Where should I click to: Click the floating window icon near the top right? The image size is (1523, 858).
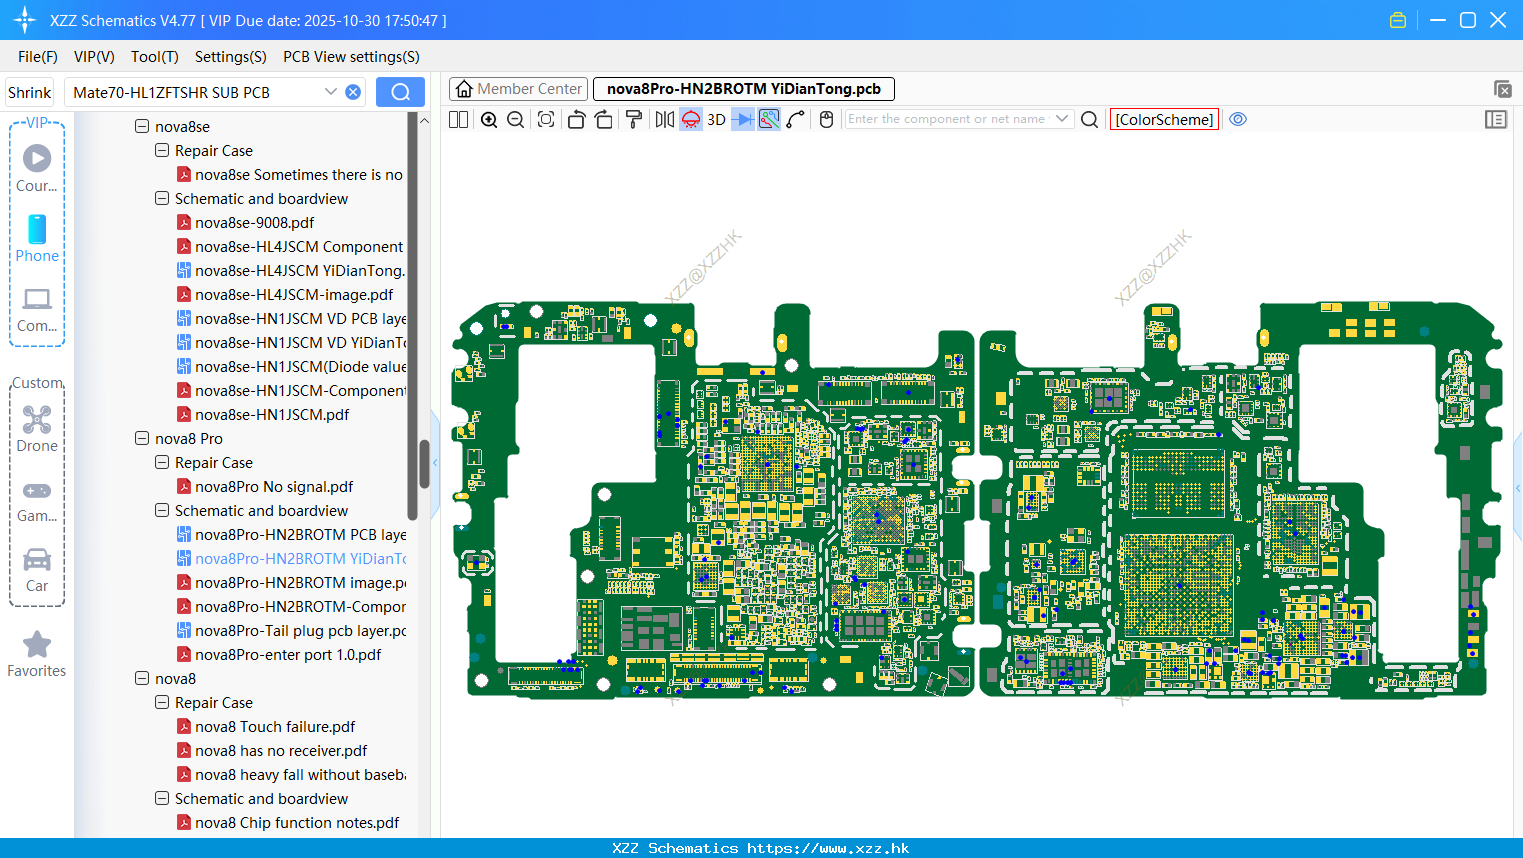(x=1502, y=89)
